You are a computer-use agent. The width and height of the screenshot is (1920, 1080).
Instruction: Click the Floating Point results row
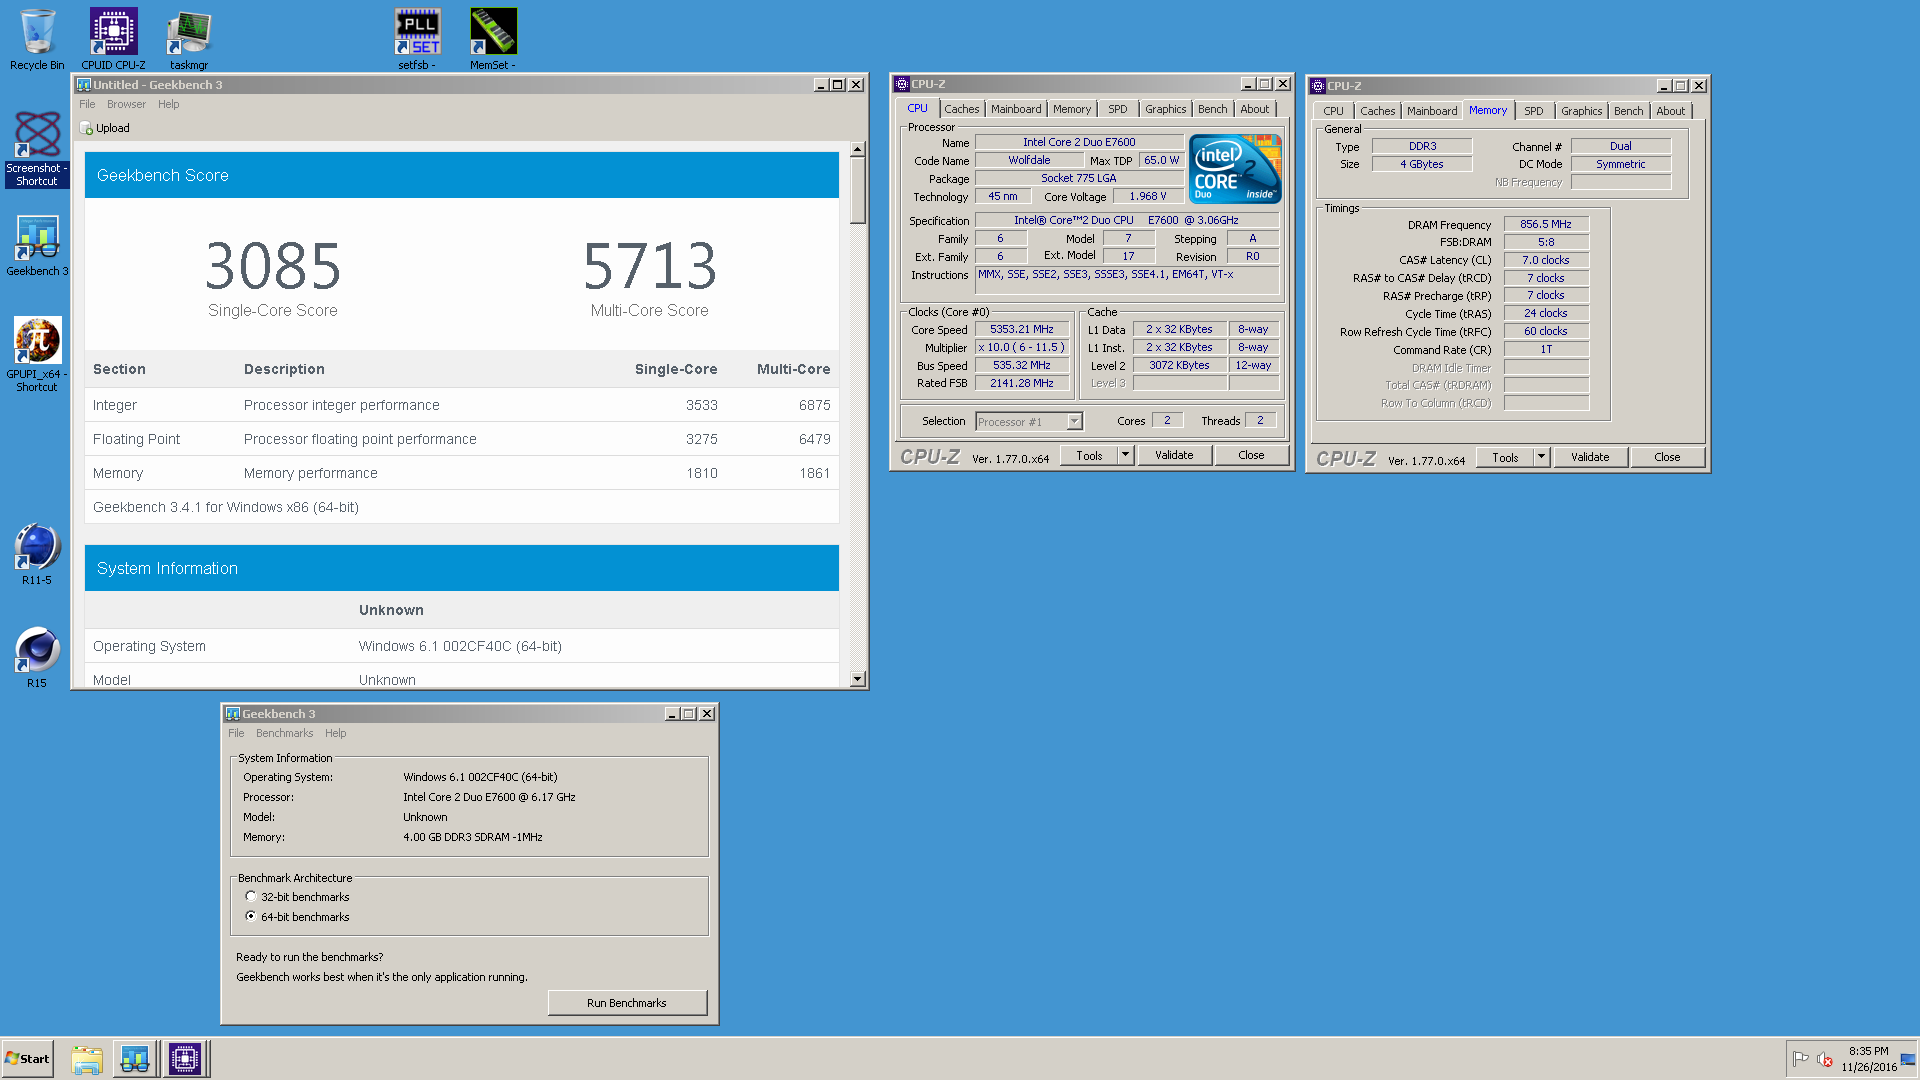pyautogui.click(x=462, y=439)
